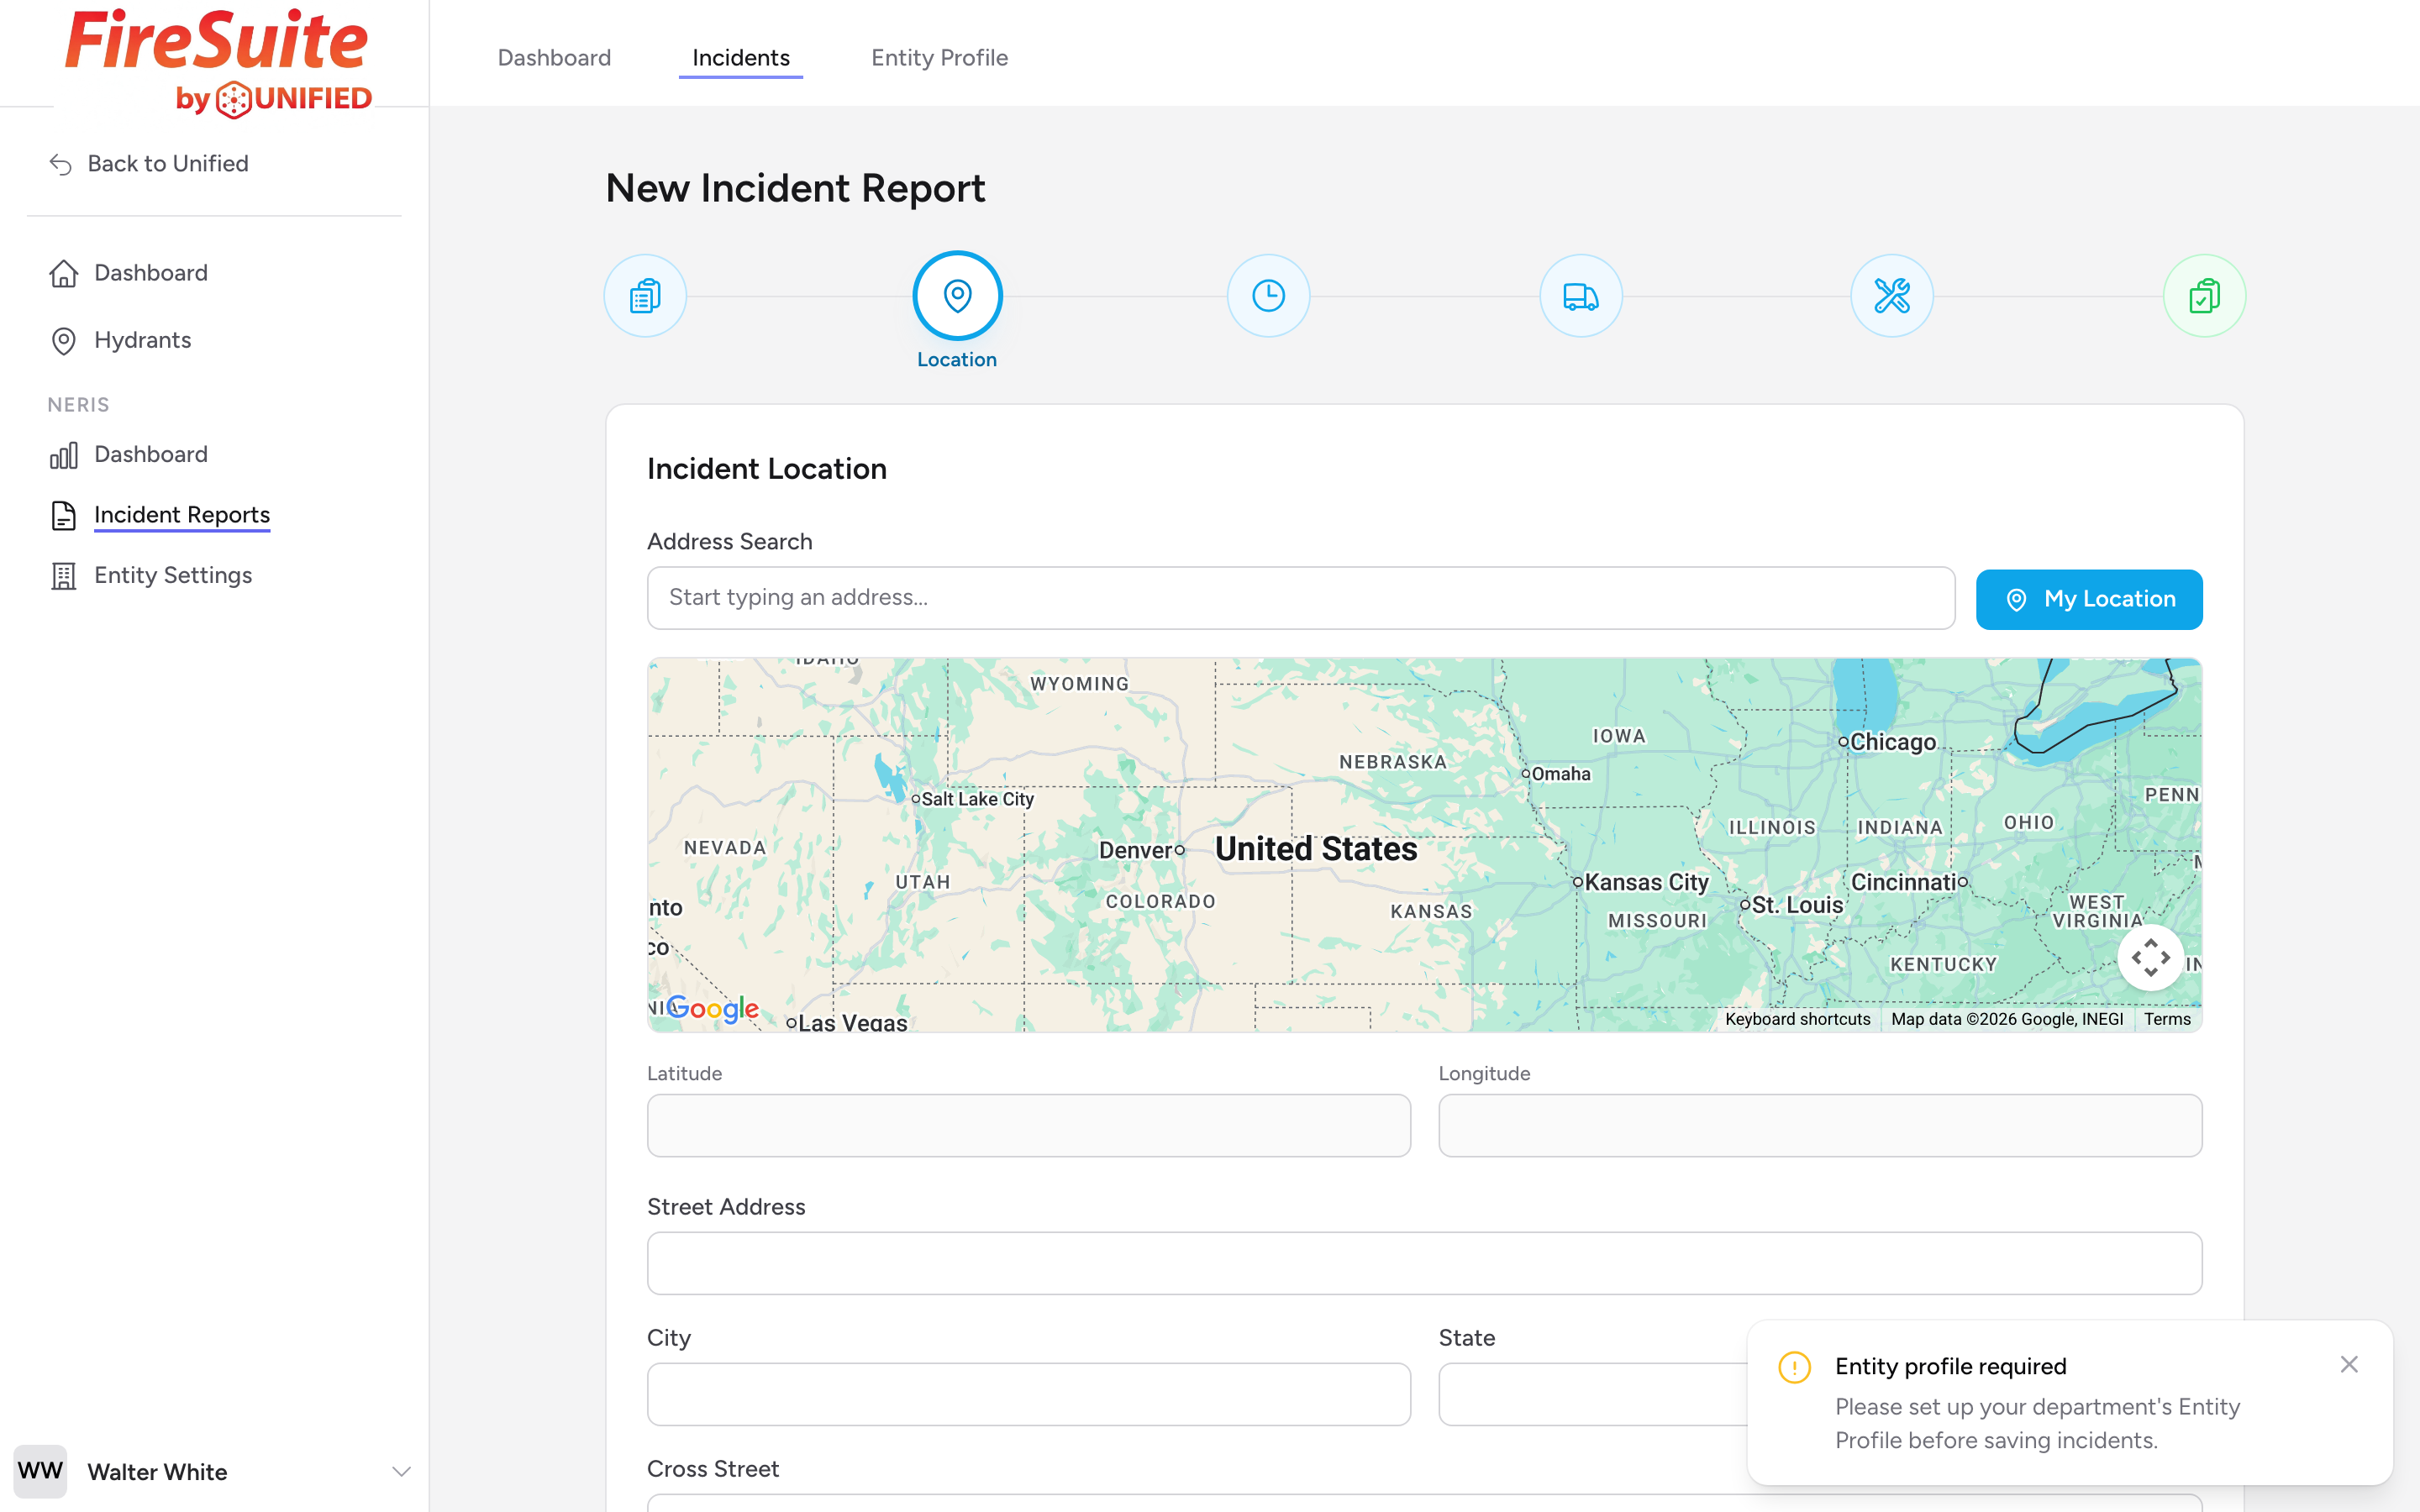Image resolution: width=2420 pixels, height=1512 pixels.
Task: Click the home icon beside Dashboard
Action: [x=63, y=273]
